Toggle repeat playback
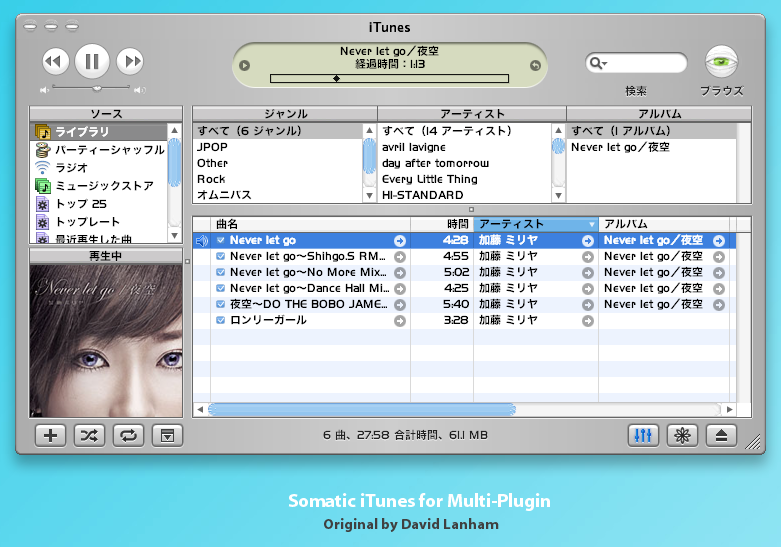Viewport: 781px width, 547px height. 129,436
